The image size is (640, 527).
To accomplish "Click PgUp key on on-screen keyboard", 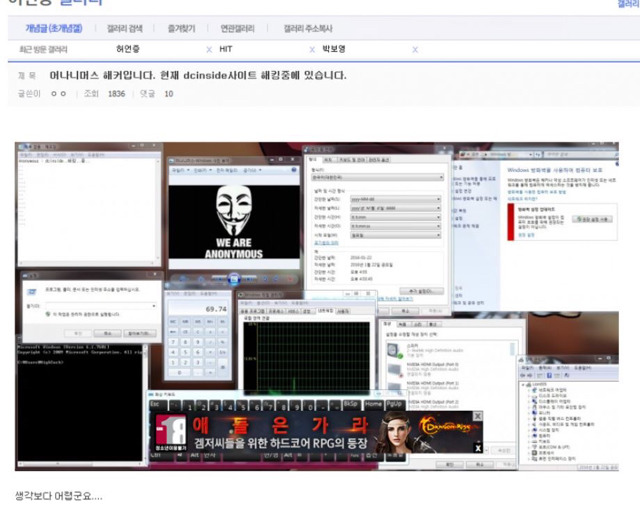I will tap(394, 405).
